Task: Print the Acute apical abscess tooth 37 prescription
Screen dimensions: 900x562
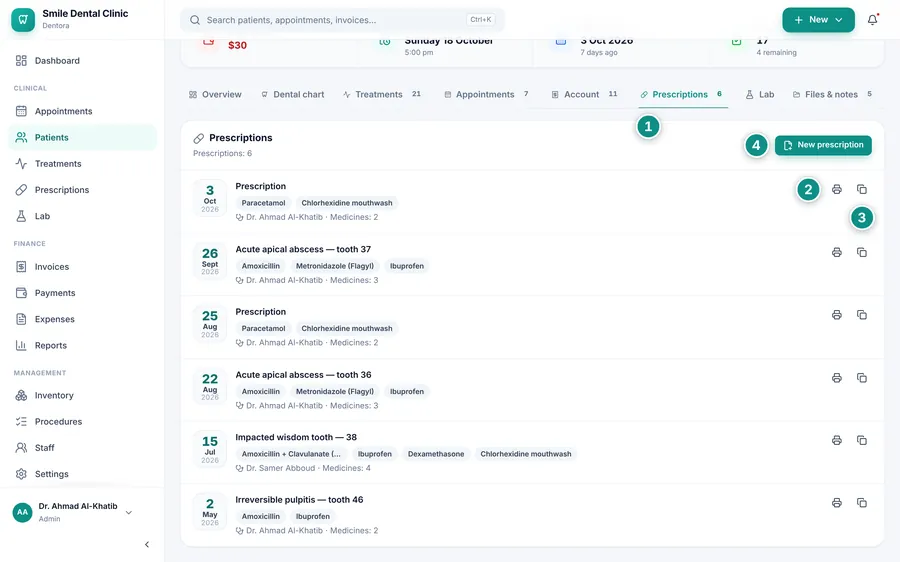Action: point(837,253)
